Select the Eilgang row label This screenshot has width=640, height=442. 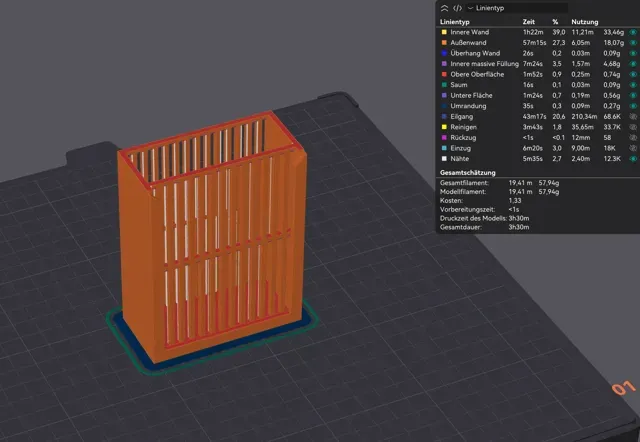[462, 117]
